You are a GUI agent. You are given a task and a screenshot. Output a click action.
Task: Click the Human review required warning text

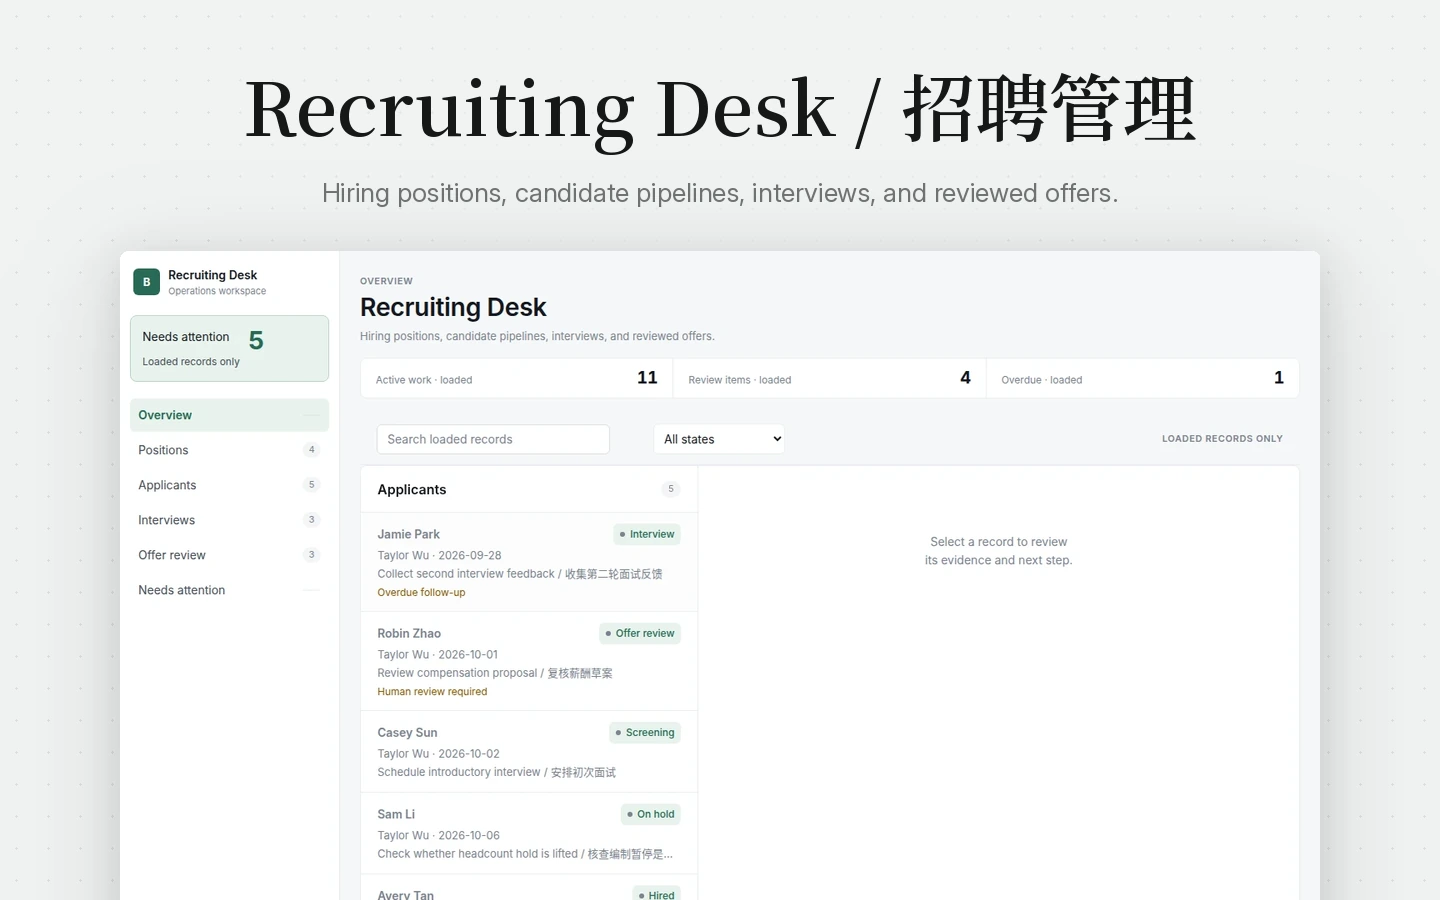pyautogui.click(x=432, y=691)
